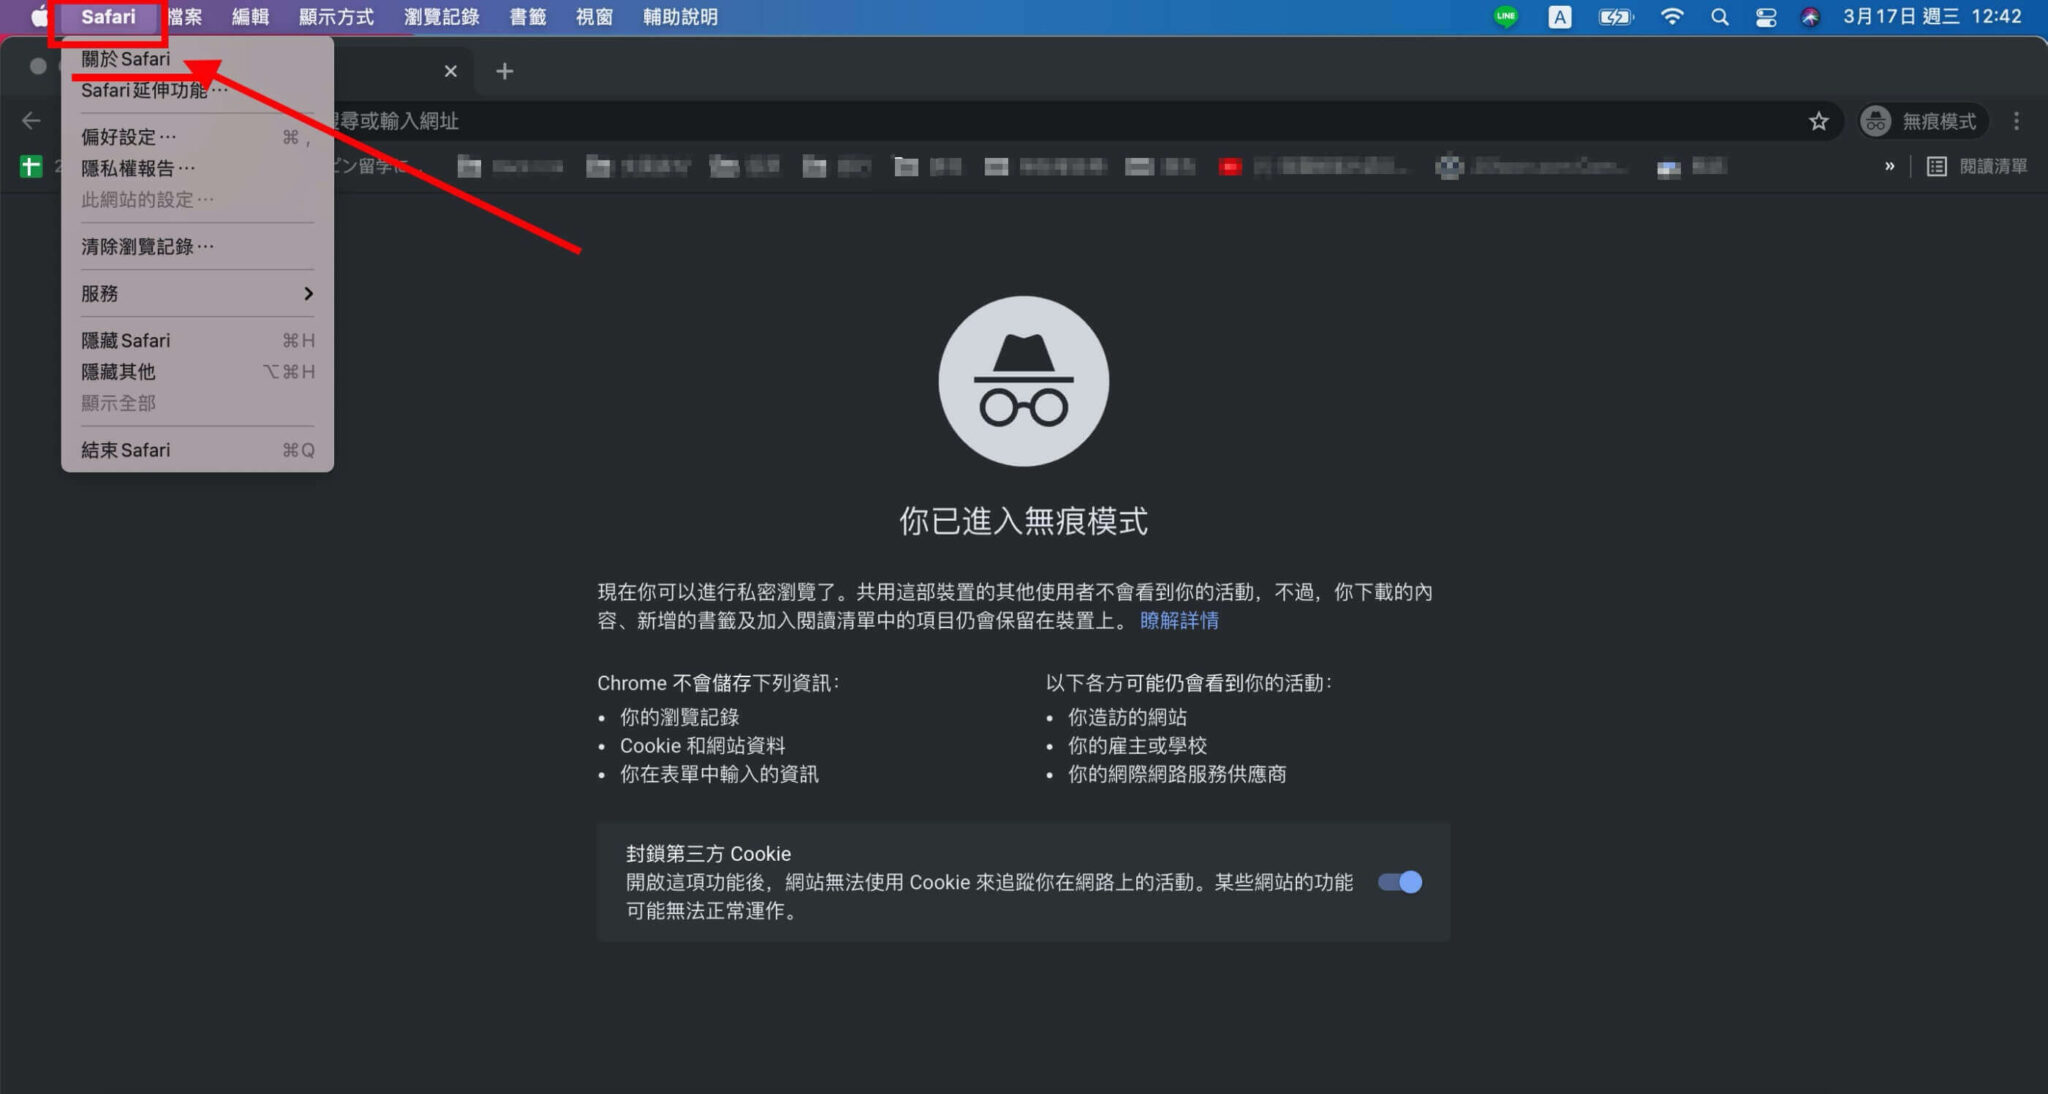The width and height of the screenshot is (2048, 1094).
Task: Open a new tab with plus button
Action: coord(505,71)
